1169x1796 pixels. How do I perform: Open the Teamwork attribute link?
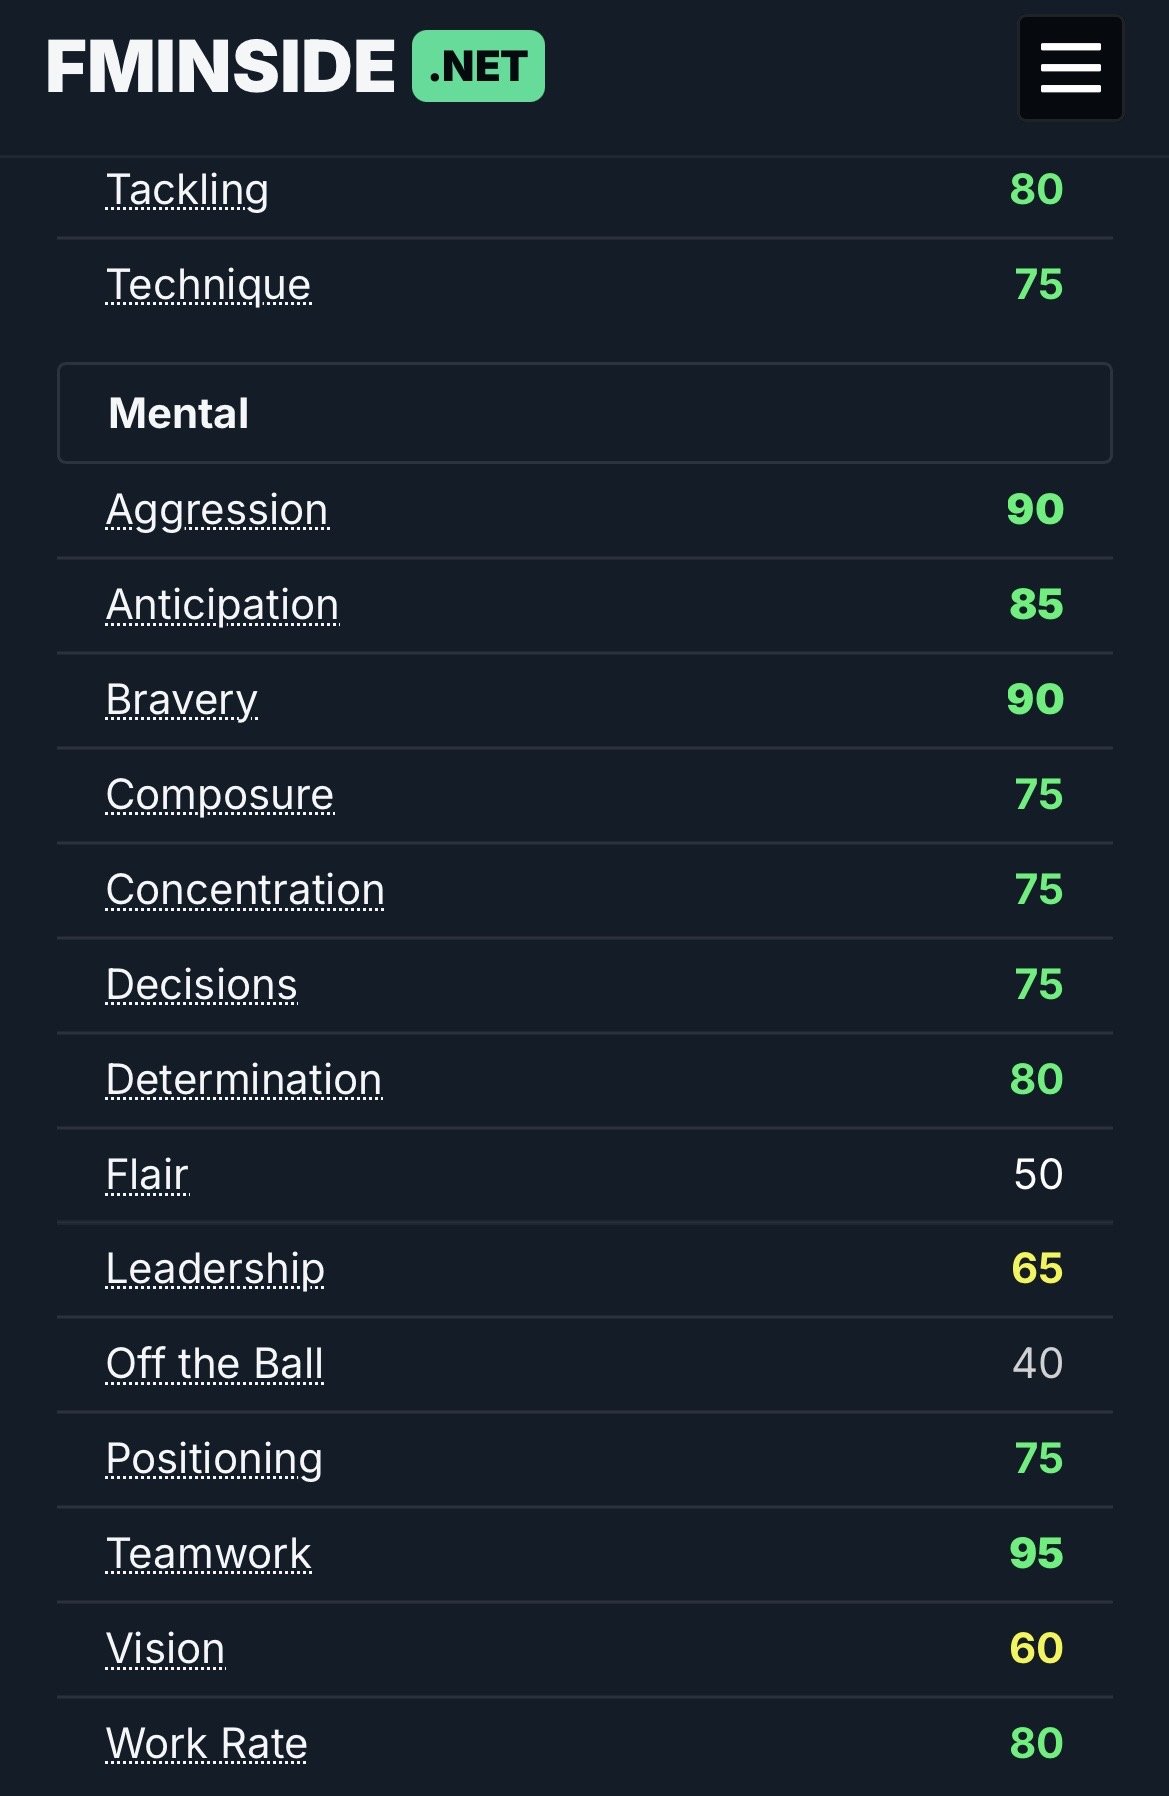tap(208, 1554)
